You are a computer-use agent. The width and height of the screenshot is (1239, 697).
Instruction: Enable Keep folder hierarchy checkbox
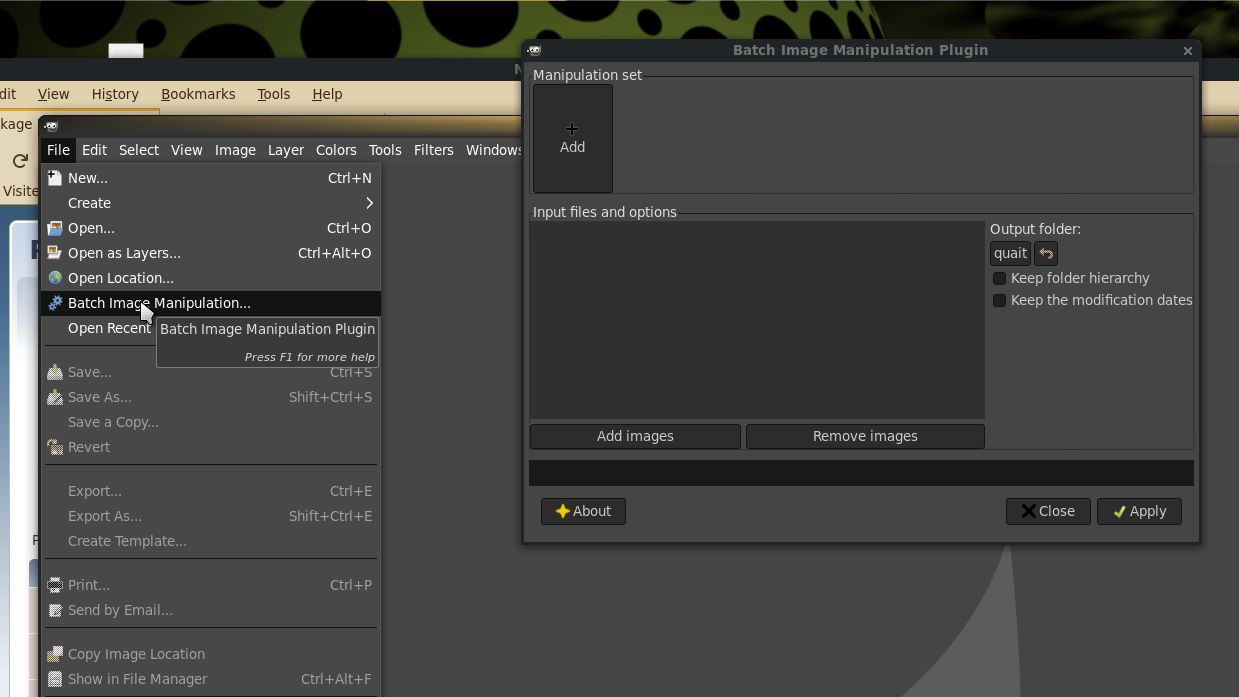click(x=999, y=278)
